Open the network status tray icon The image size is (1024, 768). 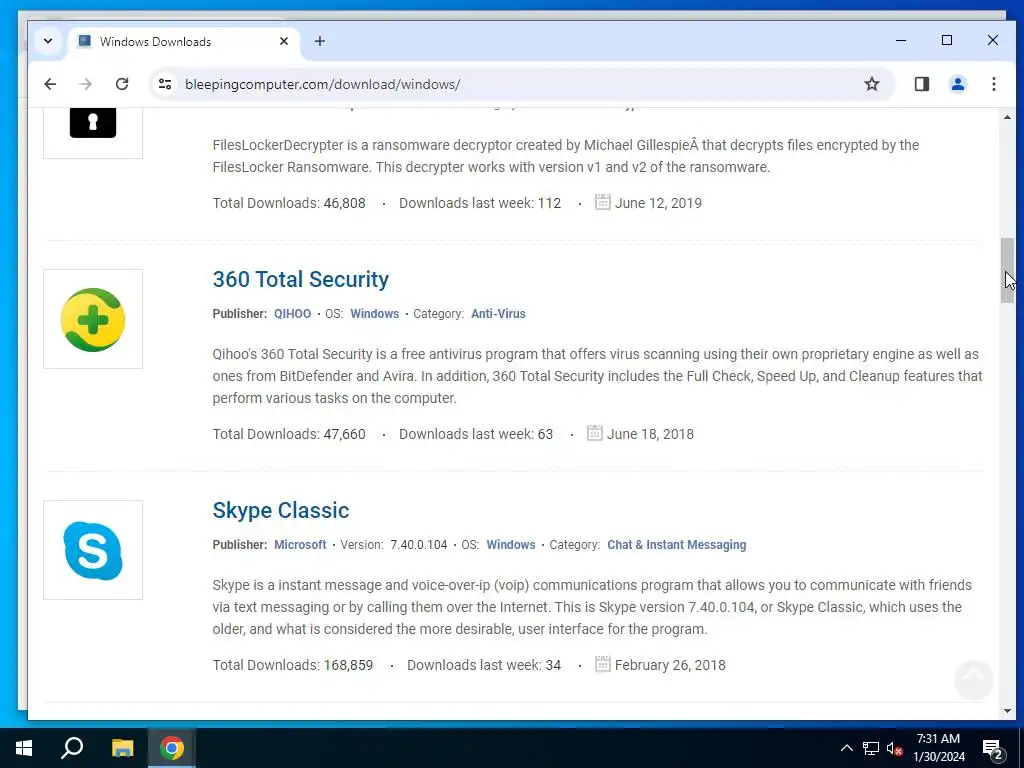tap(871, 748)
